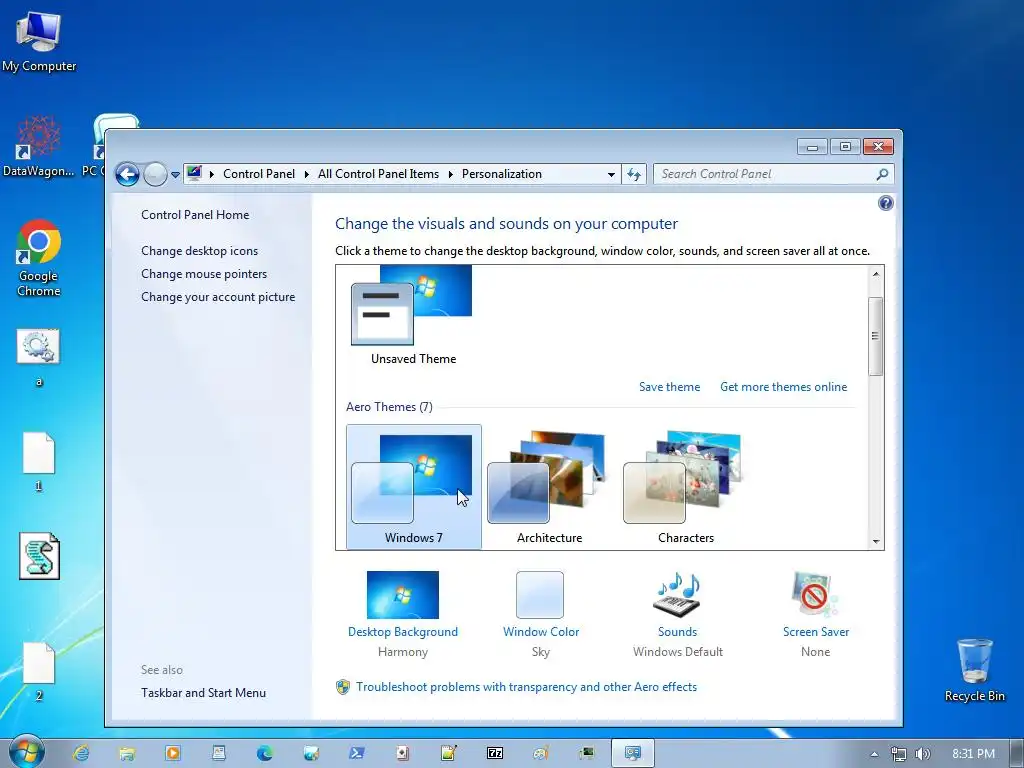This screenshot has height=768, width=1024.
Task: Open Control Panel help question mark
Action: pyautogui.click(x=886, y=203)
